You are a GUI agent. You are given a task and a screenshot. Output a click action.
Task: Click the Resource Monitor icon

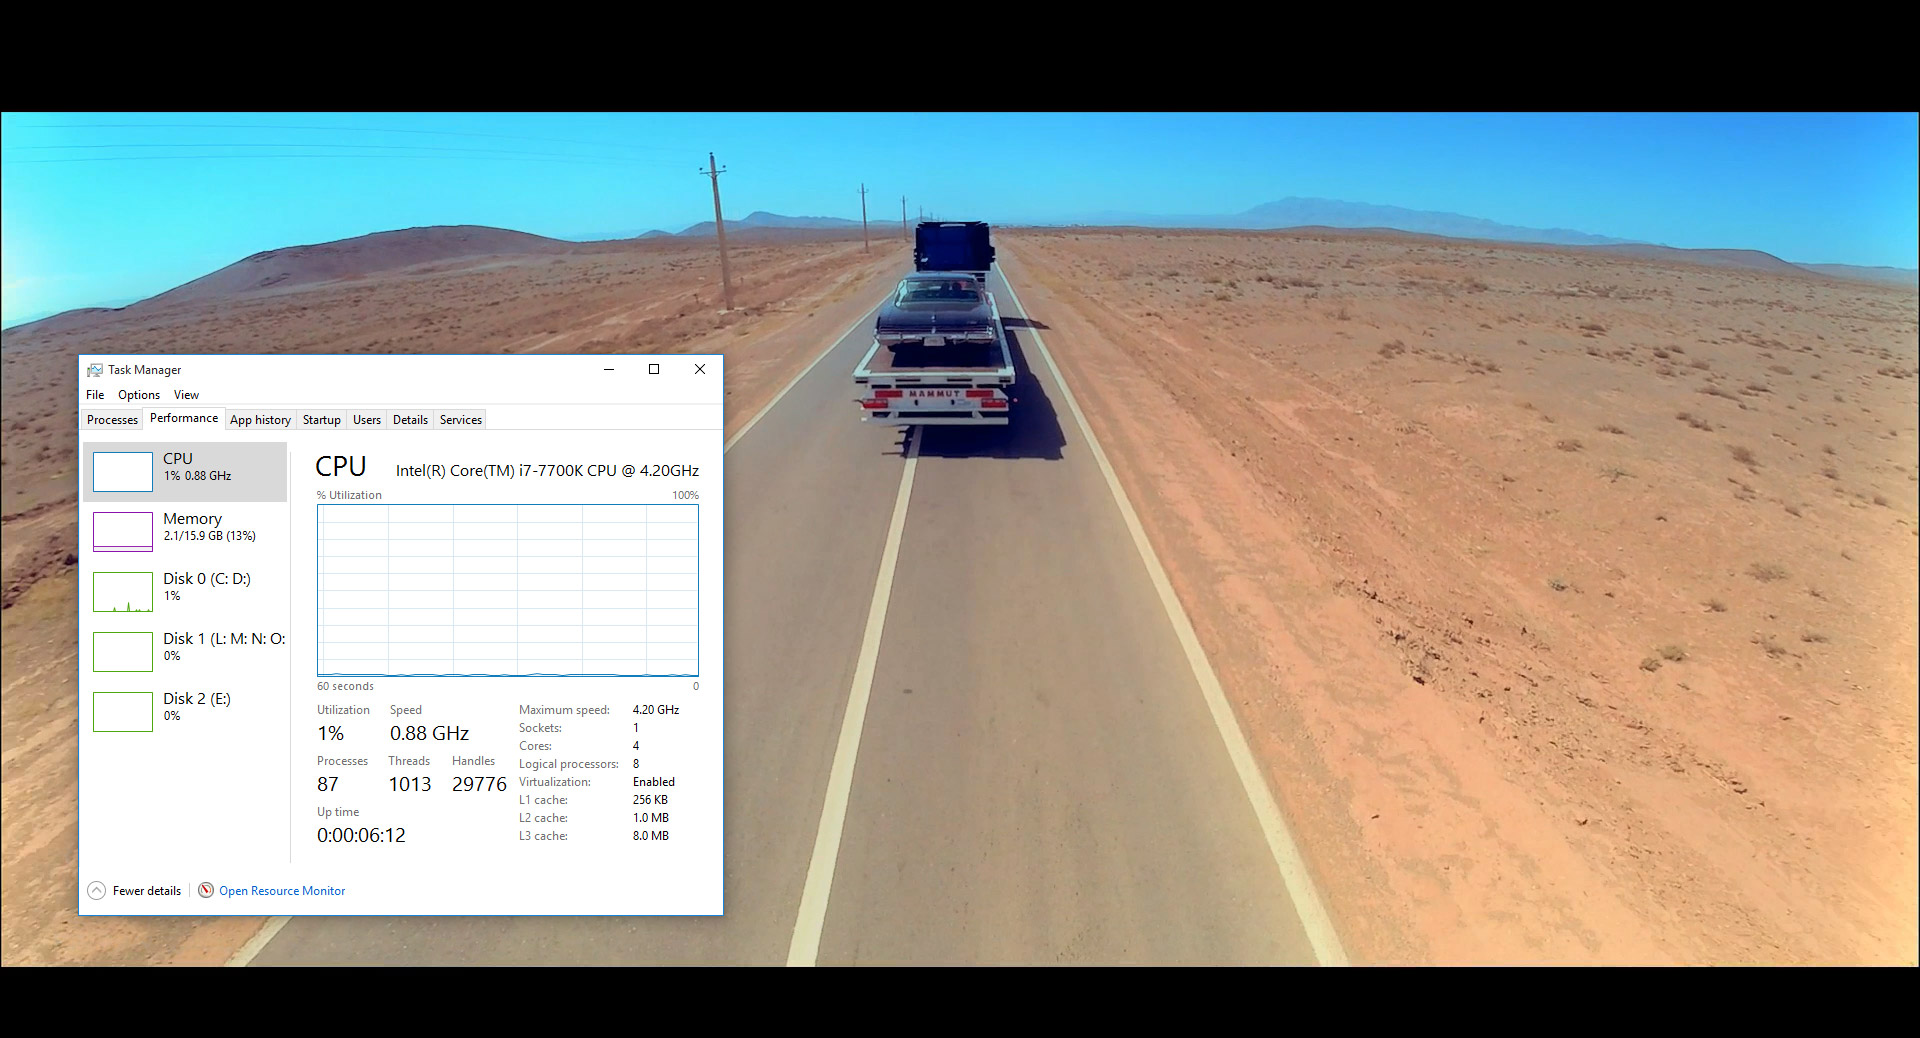tap(206, 891)
